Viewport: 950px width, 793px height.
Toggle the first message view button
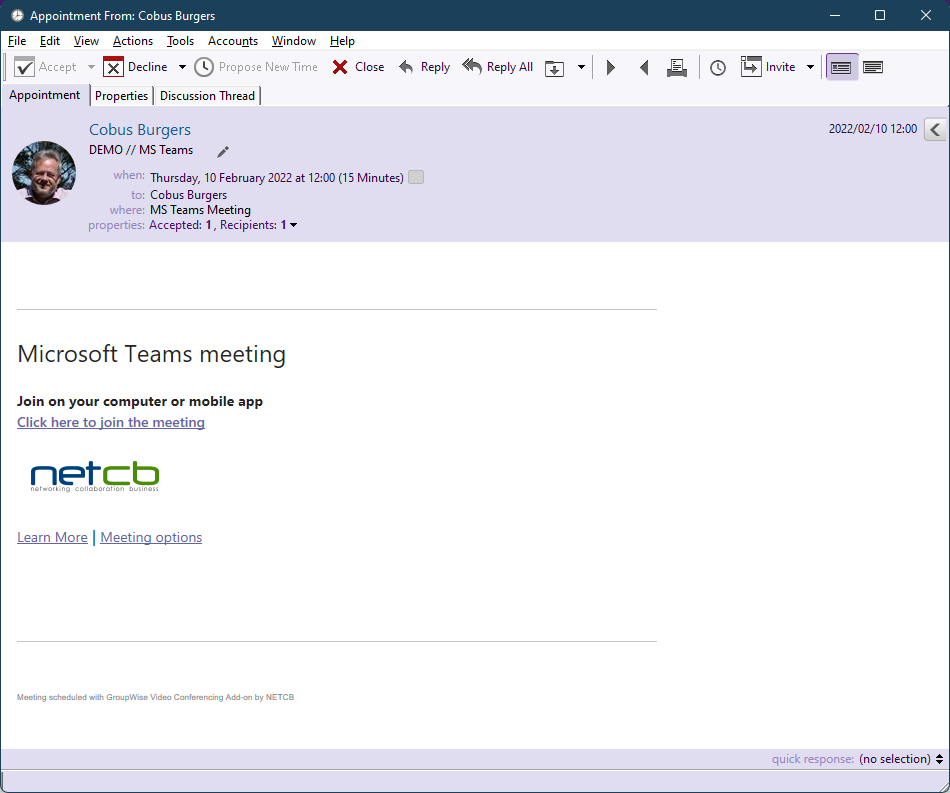841,67
